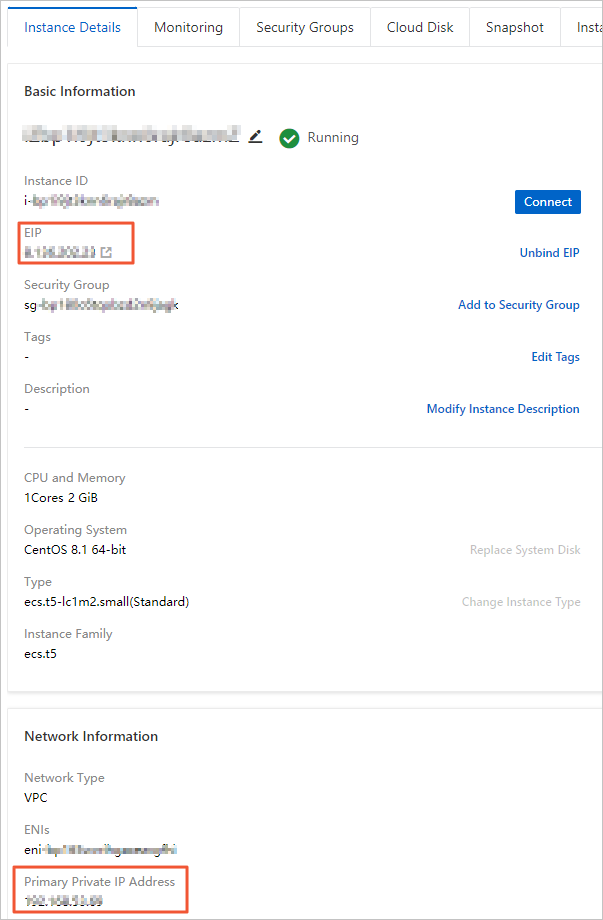Viewport: 603px width, 920px height.
Task: Open the EIP external link icon
Action: 106,252
